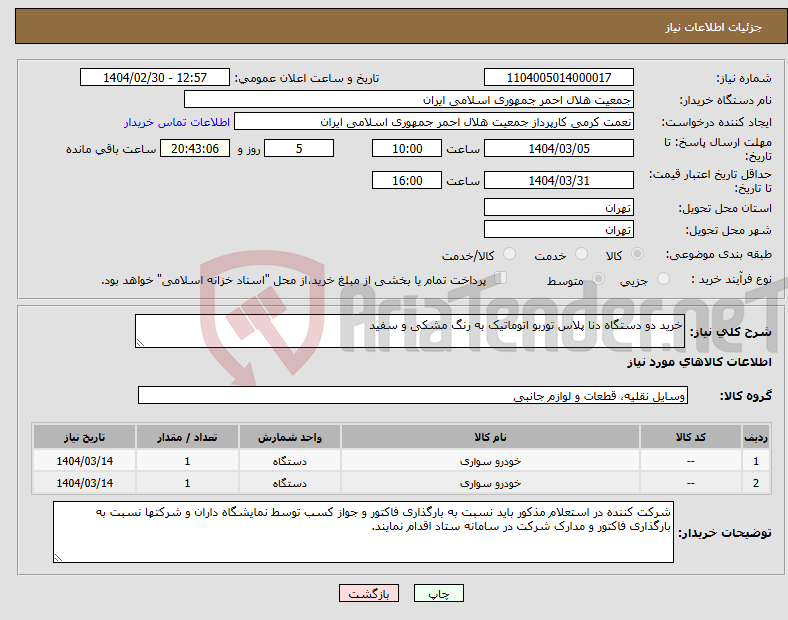
Task: Click the توضیحات خریدار textarea
Action: (363, 532)
